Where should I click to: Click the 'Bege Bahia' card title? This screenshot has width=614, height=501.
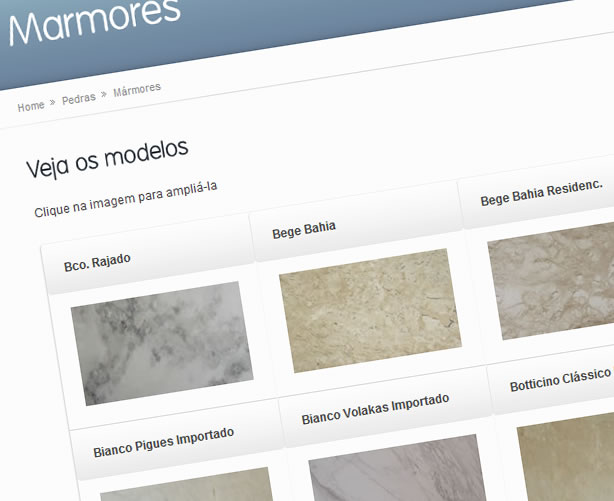(304, 230)
